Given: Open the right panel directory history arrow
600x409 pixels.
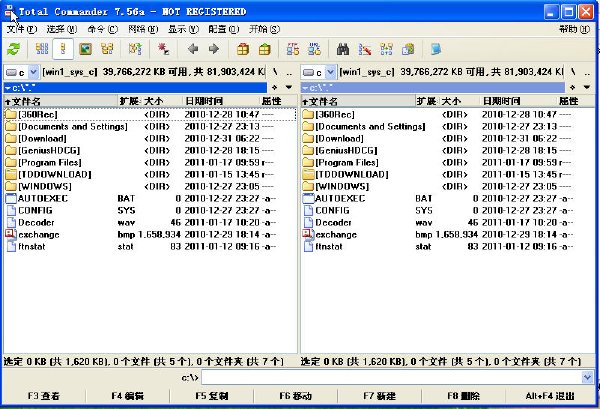Looking at the screenshot, I should pyautogui.click(x=586, y=88).
